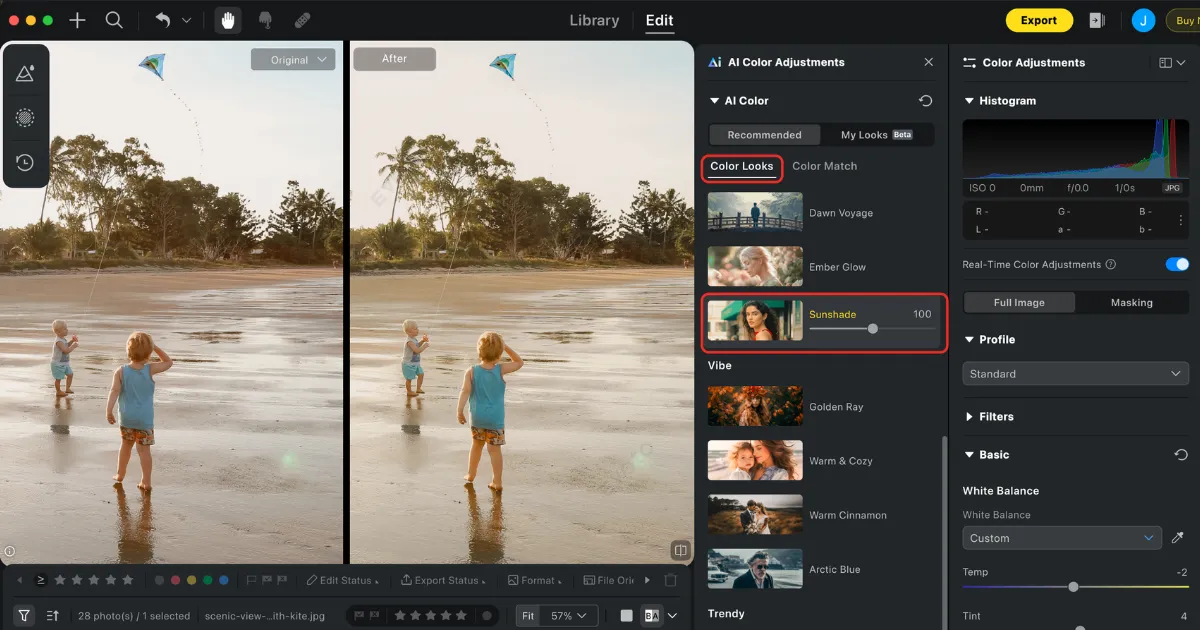Image resolution: width=1200 pixels, height=630 pixels.
Task: Switch to the Masking tab
Action: [1132, 303]
